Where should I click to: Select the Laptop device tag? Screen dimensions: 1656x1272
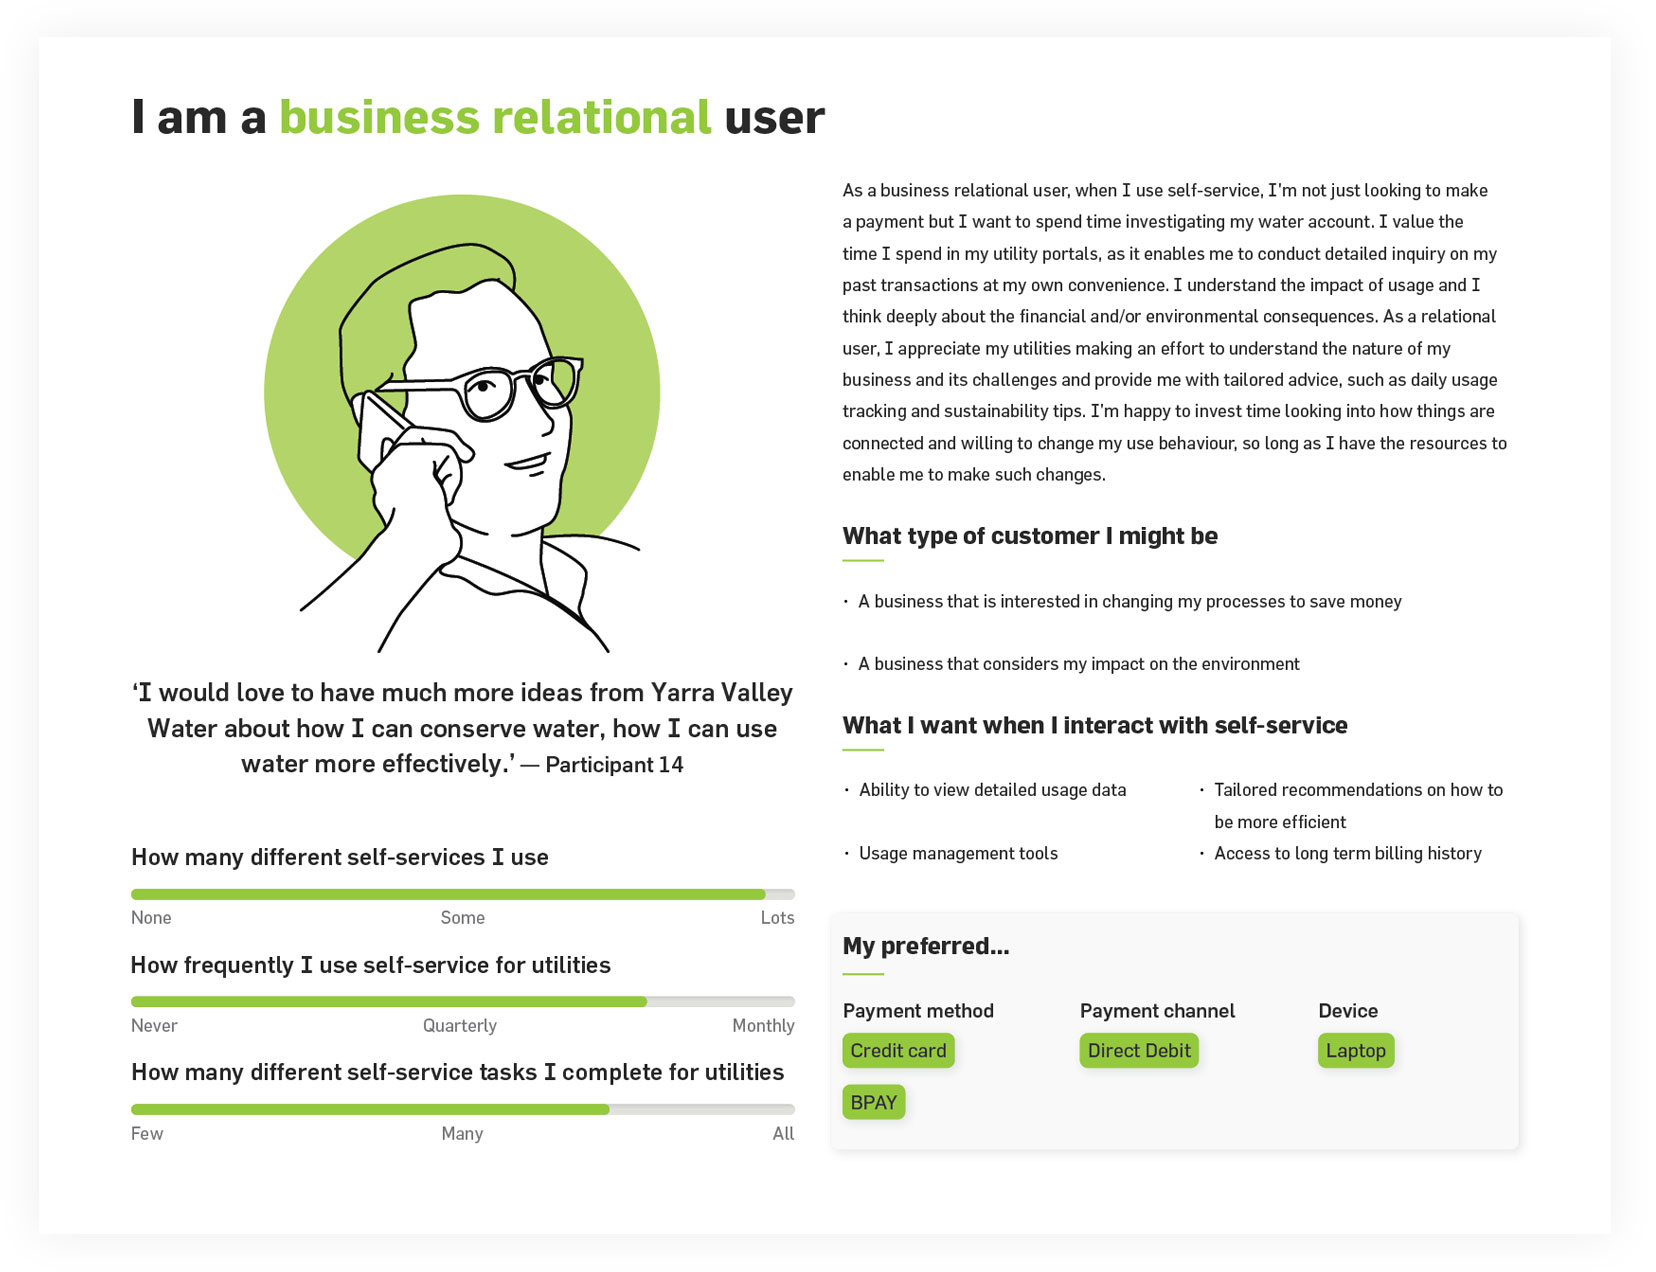point(1355,1051)
